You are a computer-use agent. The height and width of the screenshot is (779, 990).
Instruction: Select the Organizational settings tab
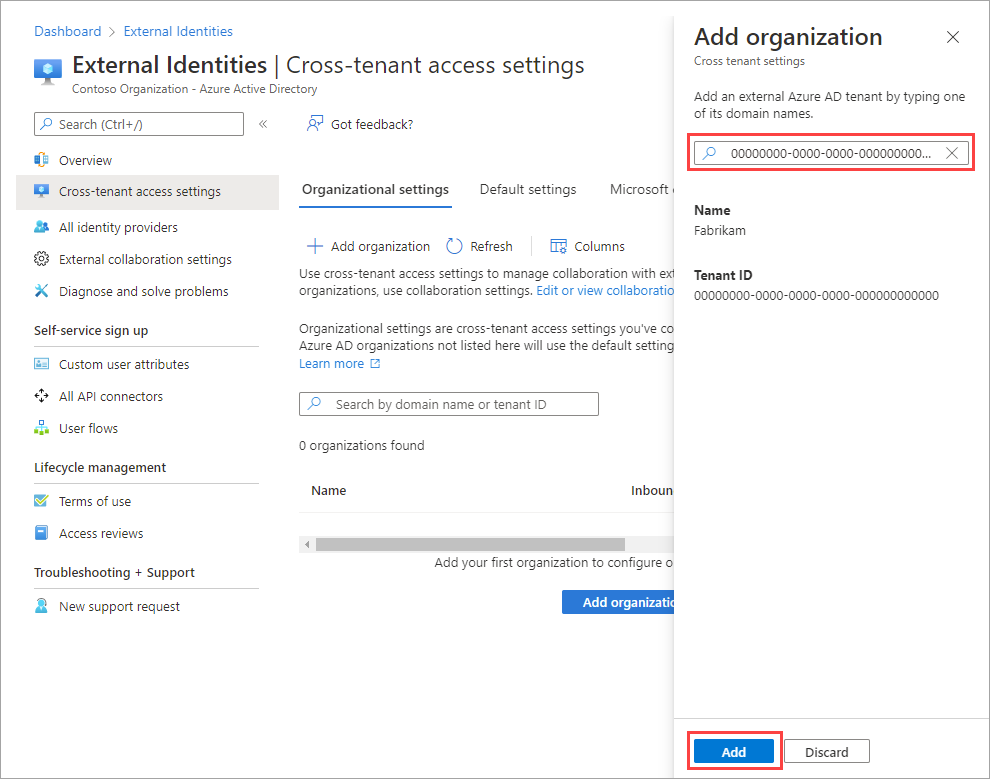point(375,189)
